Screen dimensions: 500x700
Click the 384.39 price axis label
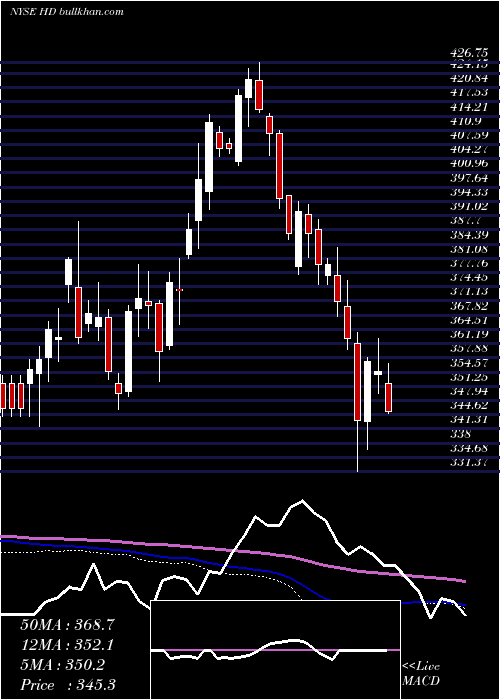(468, 235)
